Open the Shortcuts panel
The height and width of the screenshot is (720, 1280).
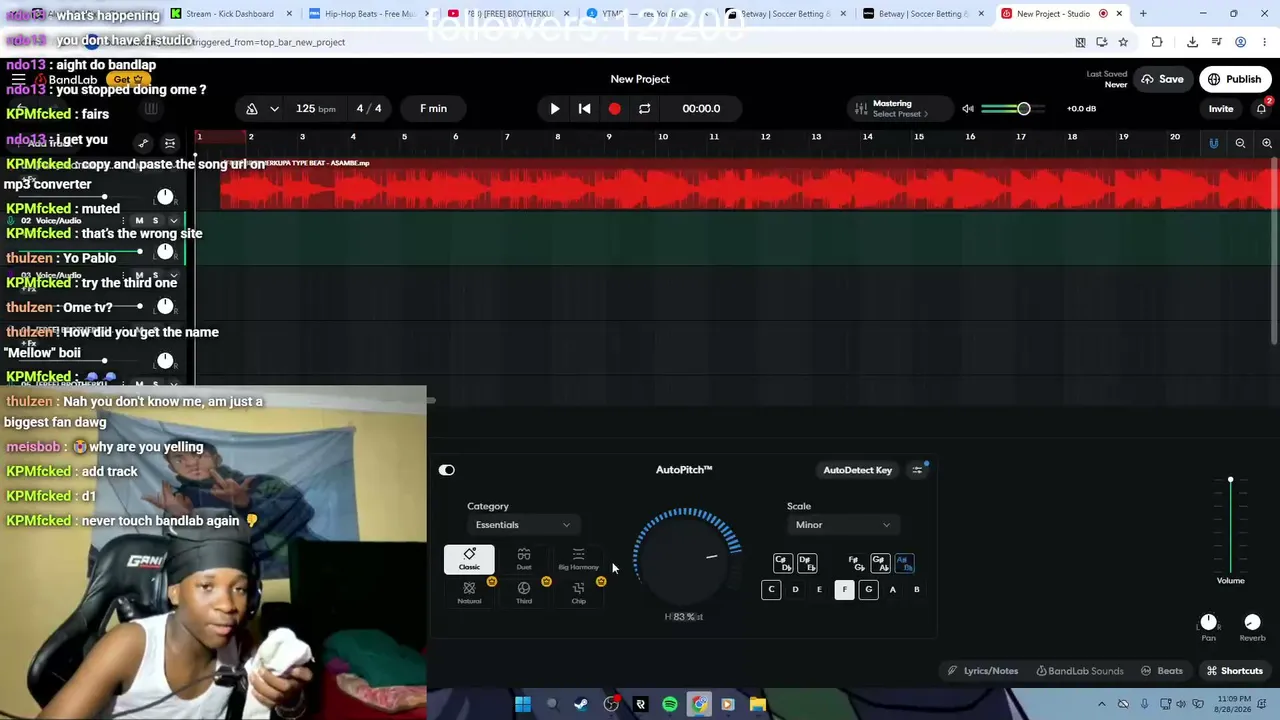(1234, 671)
